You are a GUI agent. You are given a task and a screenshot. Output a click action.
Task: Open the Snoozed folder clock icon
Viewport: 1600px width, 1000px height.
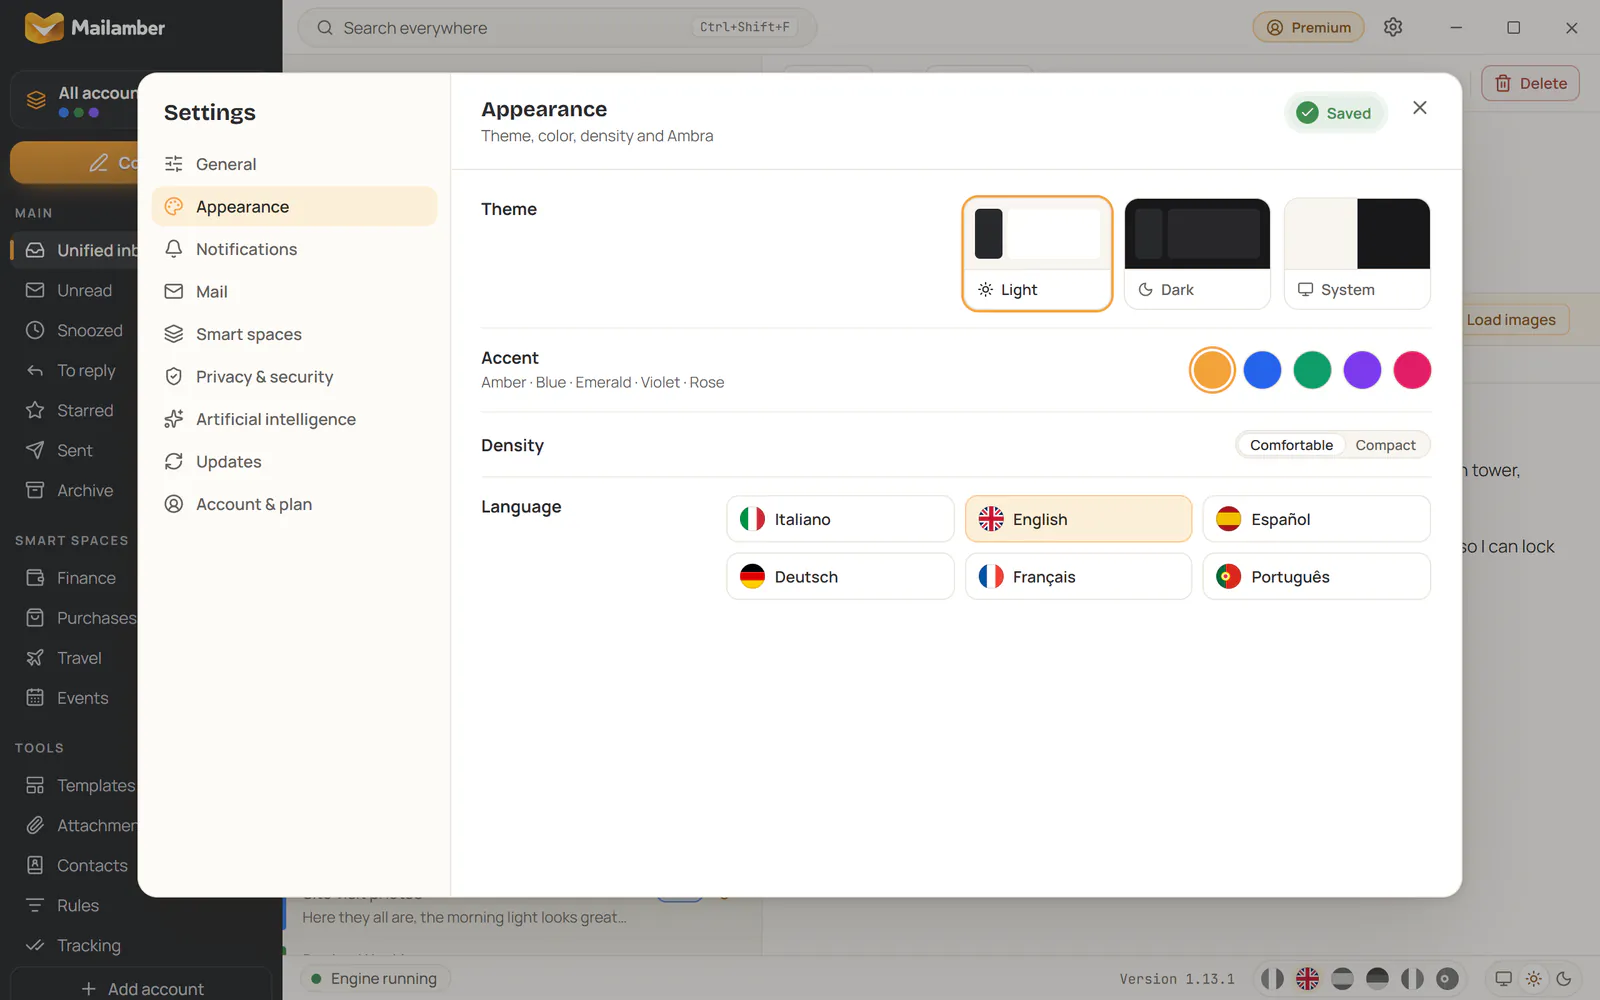(35, 330)
